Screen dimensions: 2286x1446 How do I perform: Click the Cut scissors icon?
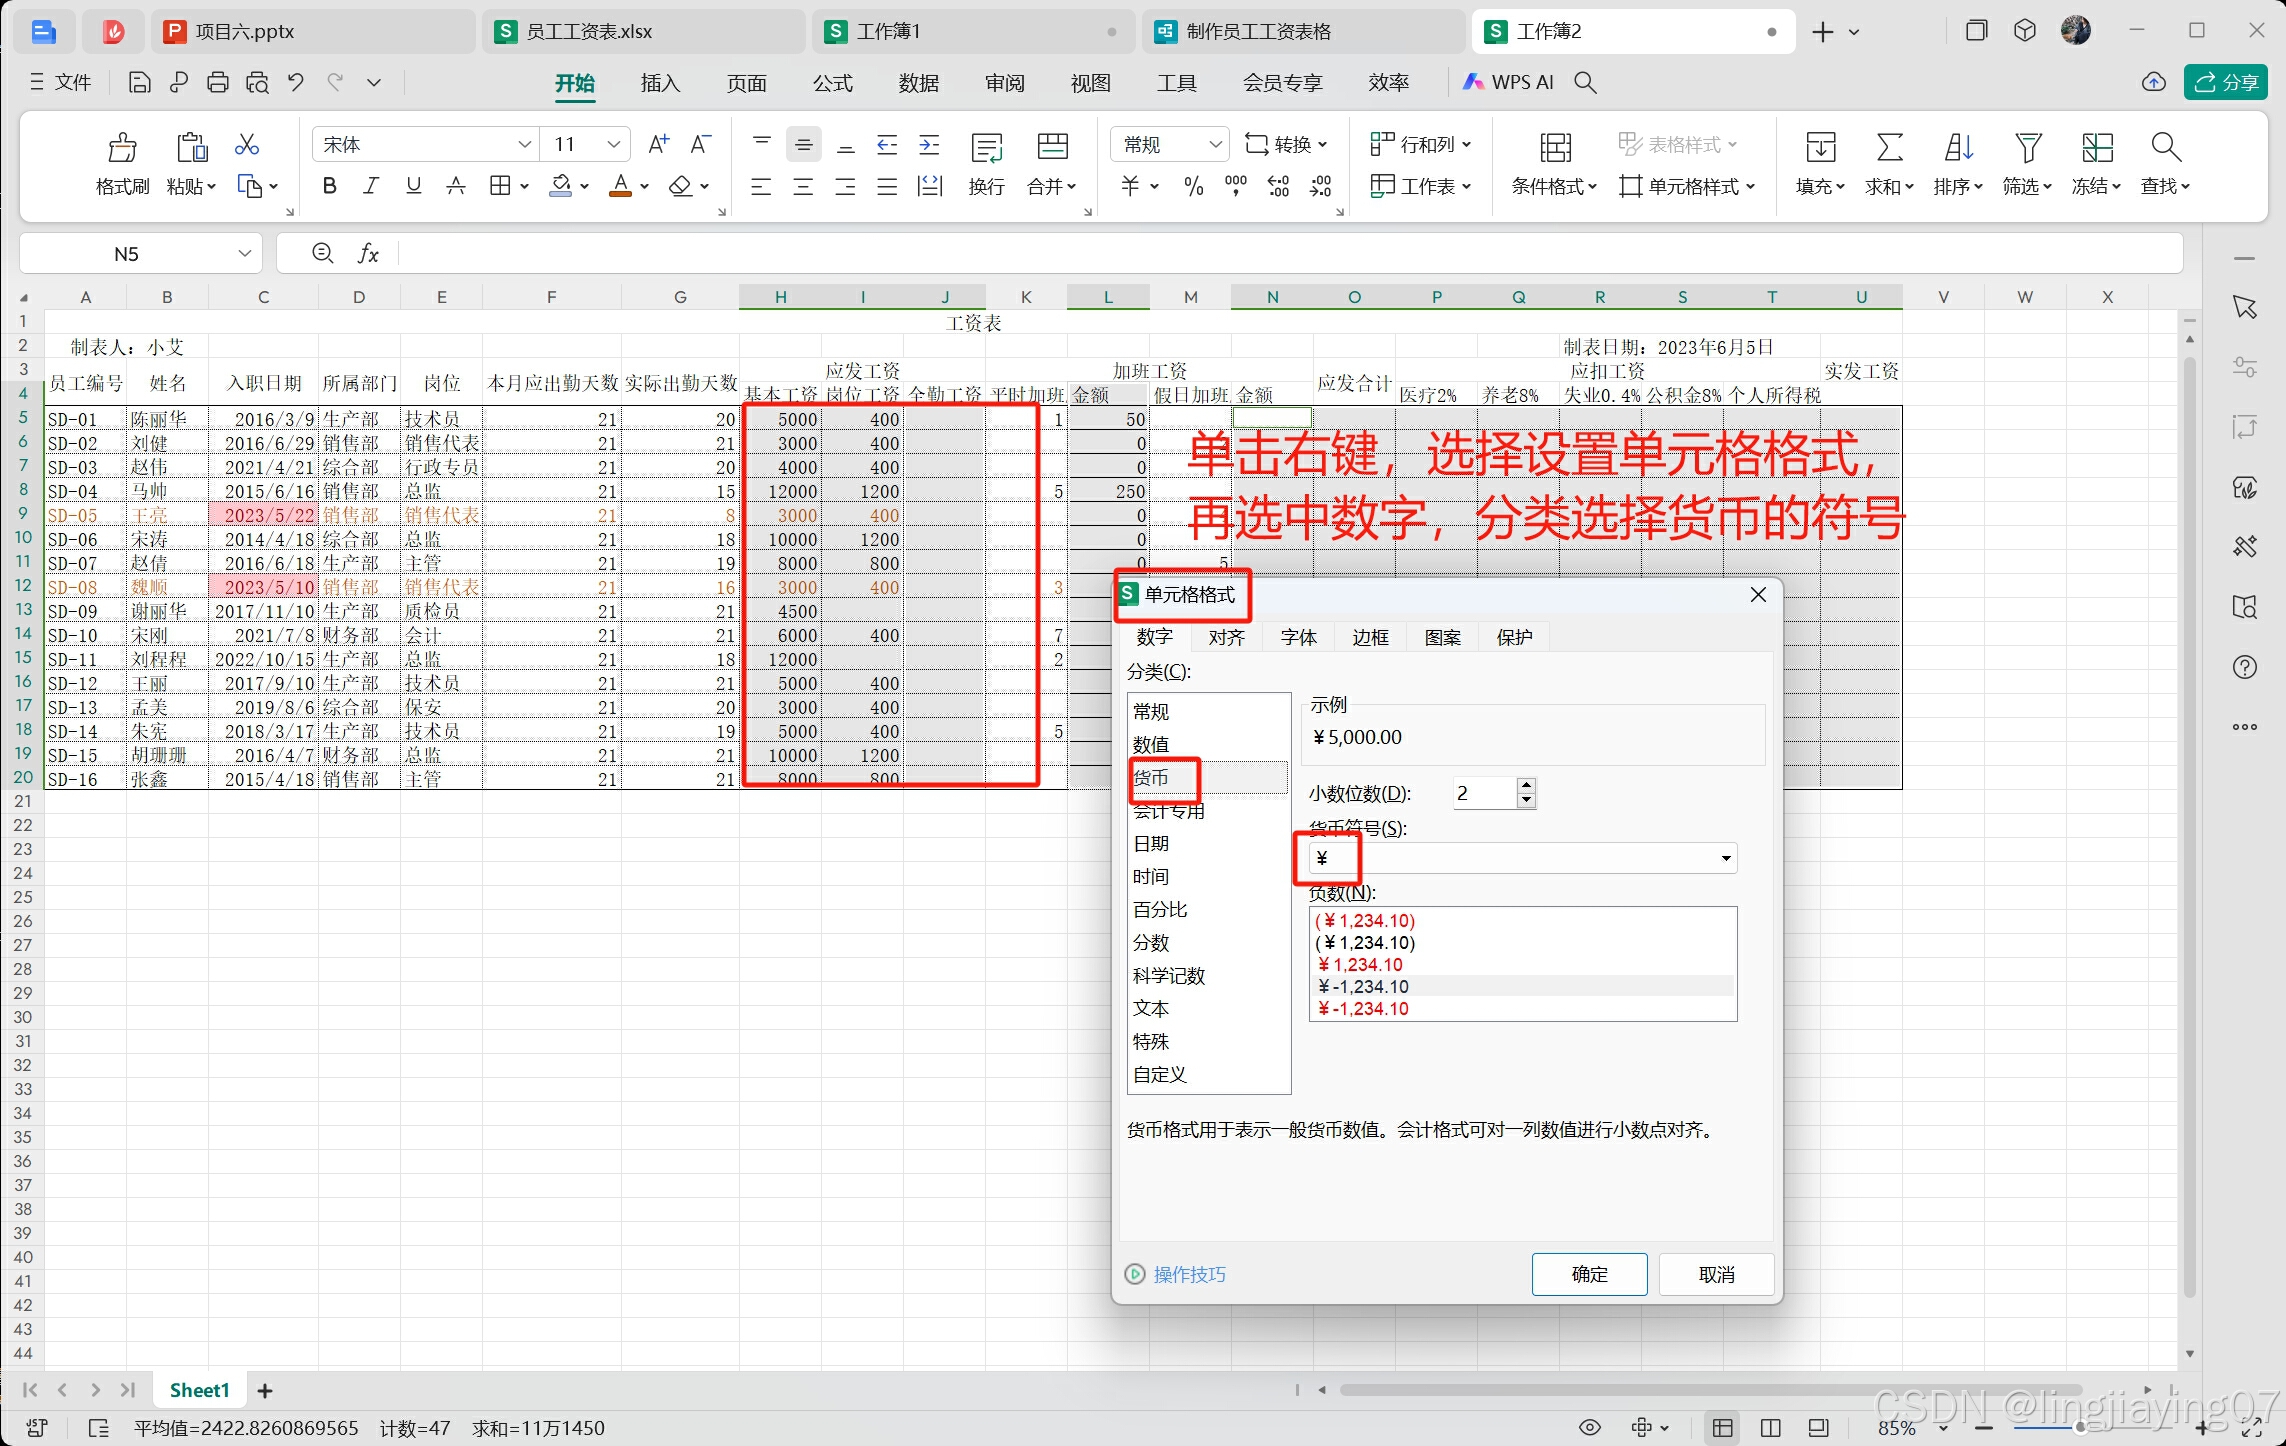[246, 146]
